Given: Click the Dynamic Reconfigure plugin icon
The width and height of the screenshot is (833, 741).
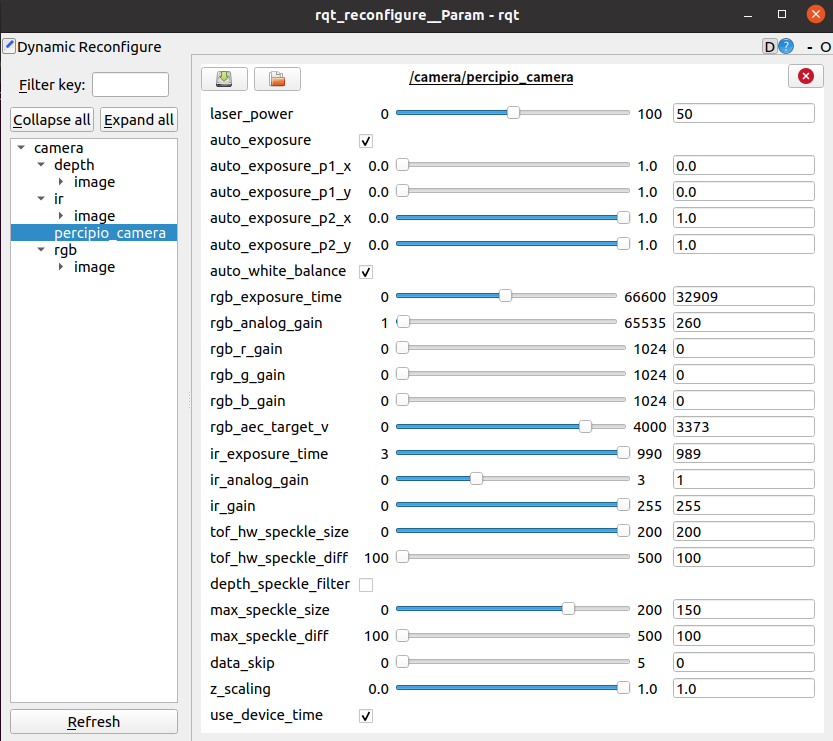Looking at the screenshot, I should pos(8,46).
